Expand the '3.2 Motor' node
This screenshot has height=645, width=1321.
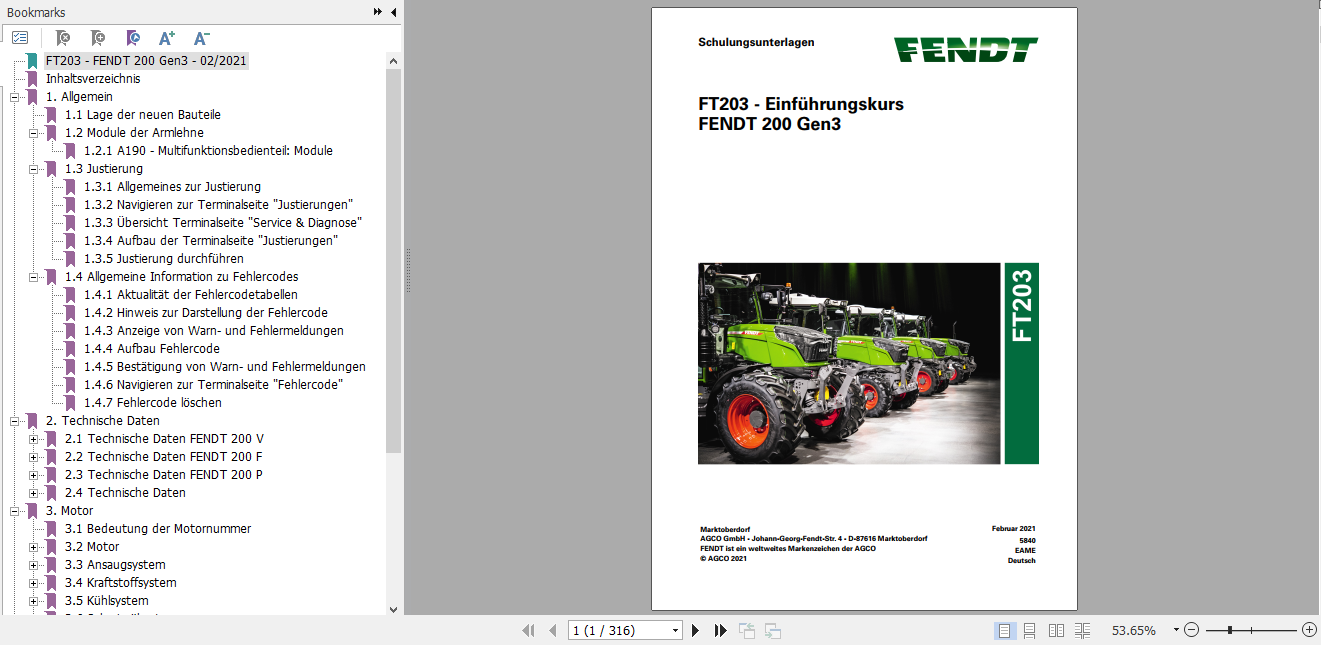coord(33,547)
